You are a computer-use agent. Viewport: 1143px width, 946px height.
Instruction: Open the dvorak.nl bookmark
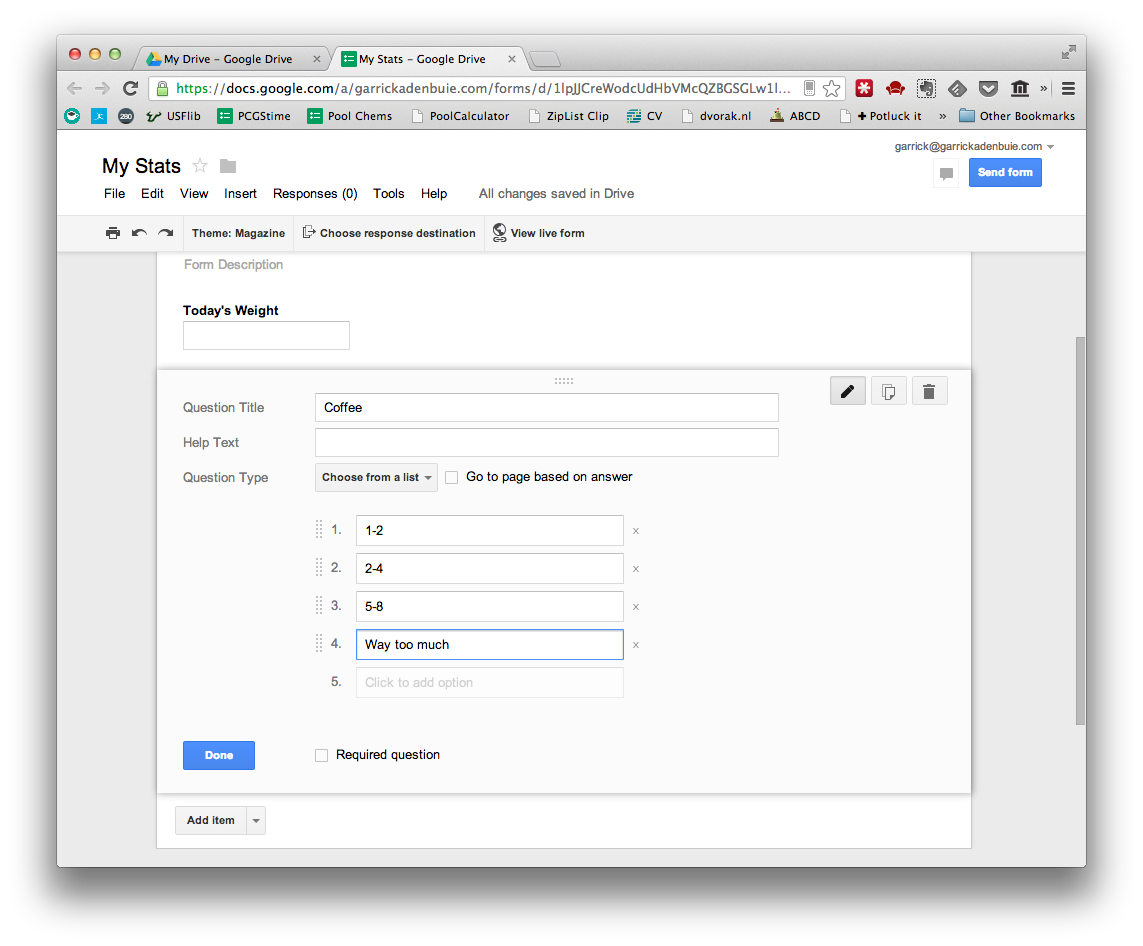(x=717, y=116)
